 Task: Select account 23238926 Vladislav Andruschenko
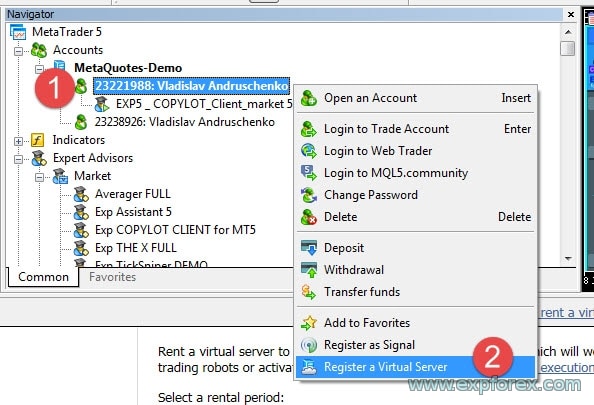point(184,122)
